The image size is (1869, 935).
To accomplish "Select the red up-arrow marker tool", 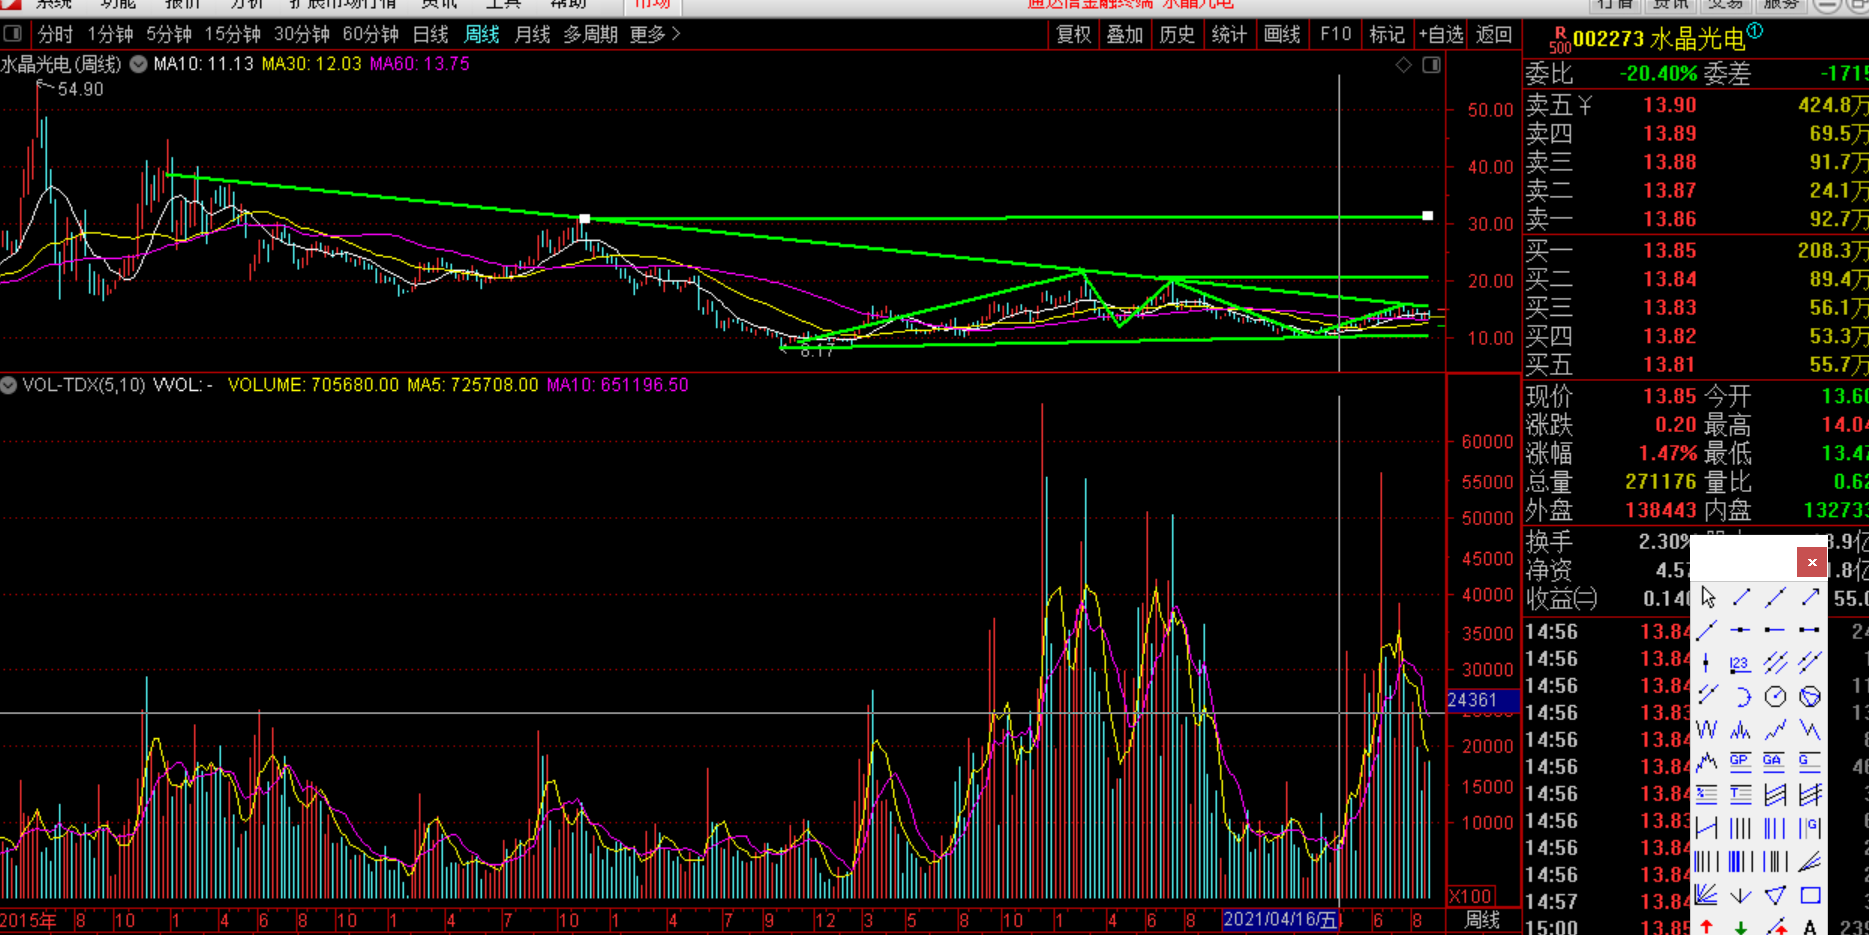I will (1707, 926).
